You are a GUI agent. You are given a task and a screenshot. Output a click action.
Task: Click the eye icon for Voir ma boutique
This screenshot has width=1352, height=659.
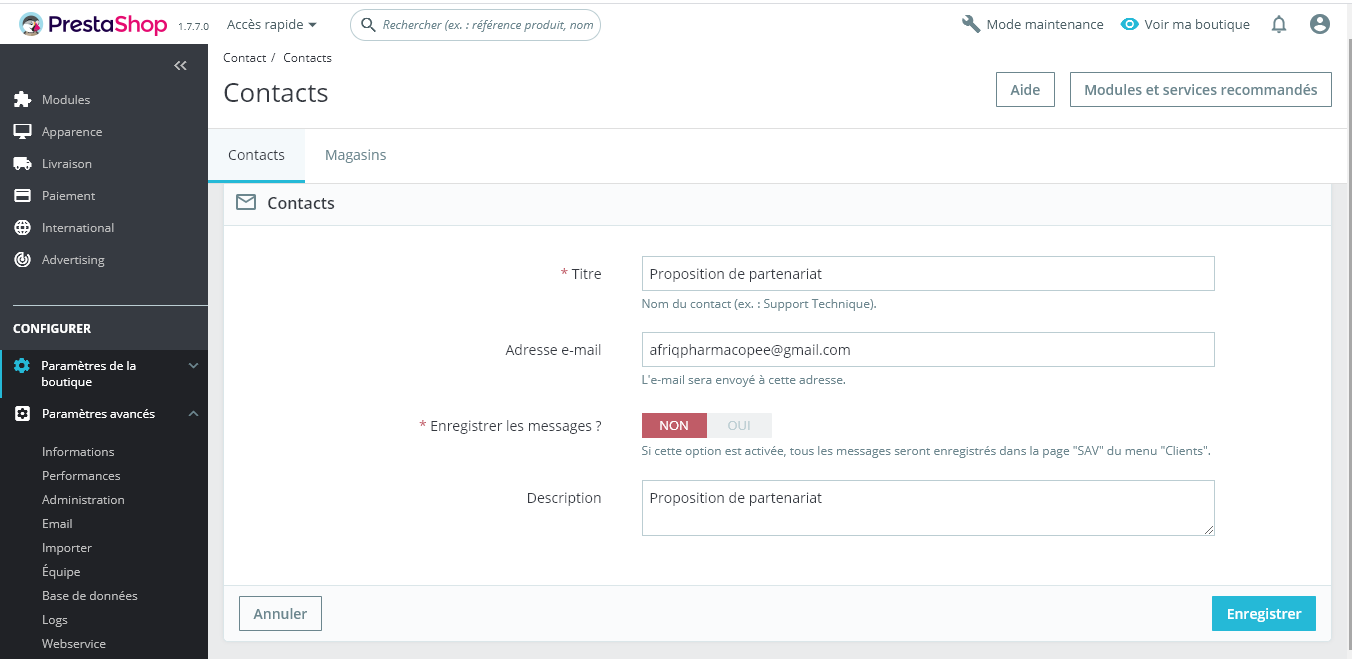(x=1130, y=24)
